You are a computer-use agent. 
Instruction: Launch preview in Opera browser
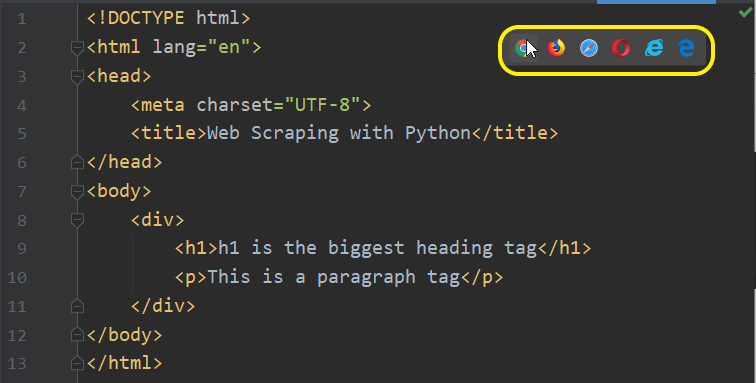[621, 48]
